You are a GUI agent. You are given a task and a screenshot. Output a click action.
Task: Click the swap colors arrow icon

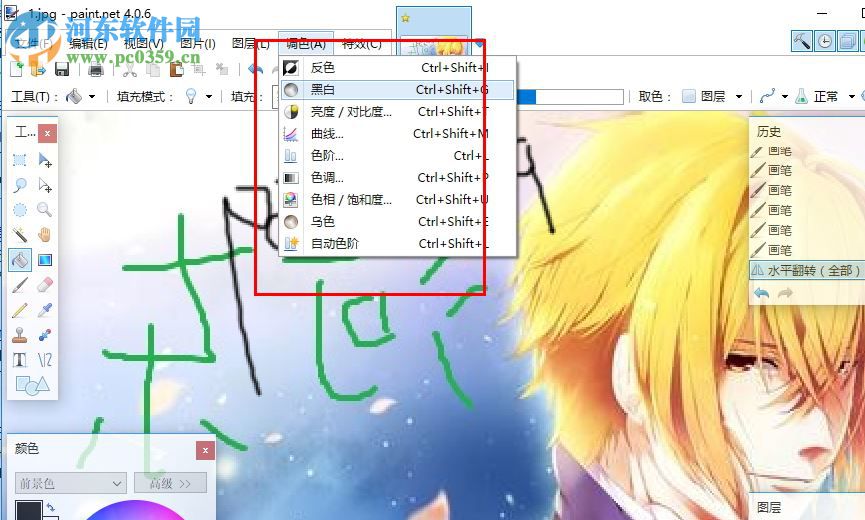tap(51, 507)
